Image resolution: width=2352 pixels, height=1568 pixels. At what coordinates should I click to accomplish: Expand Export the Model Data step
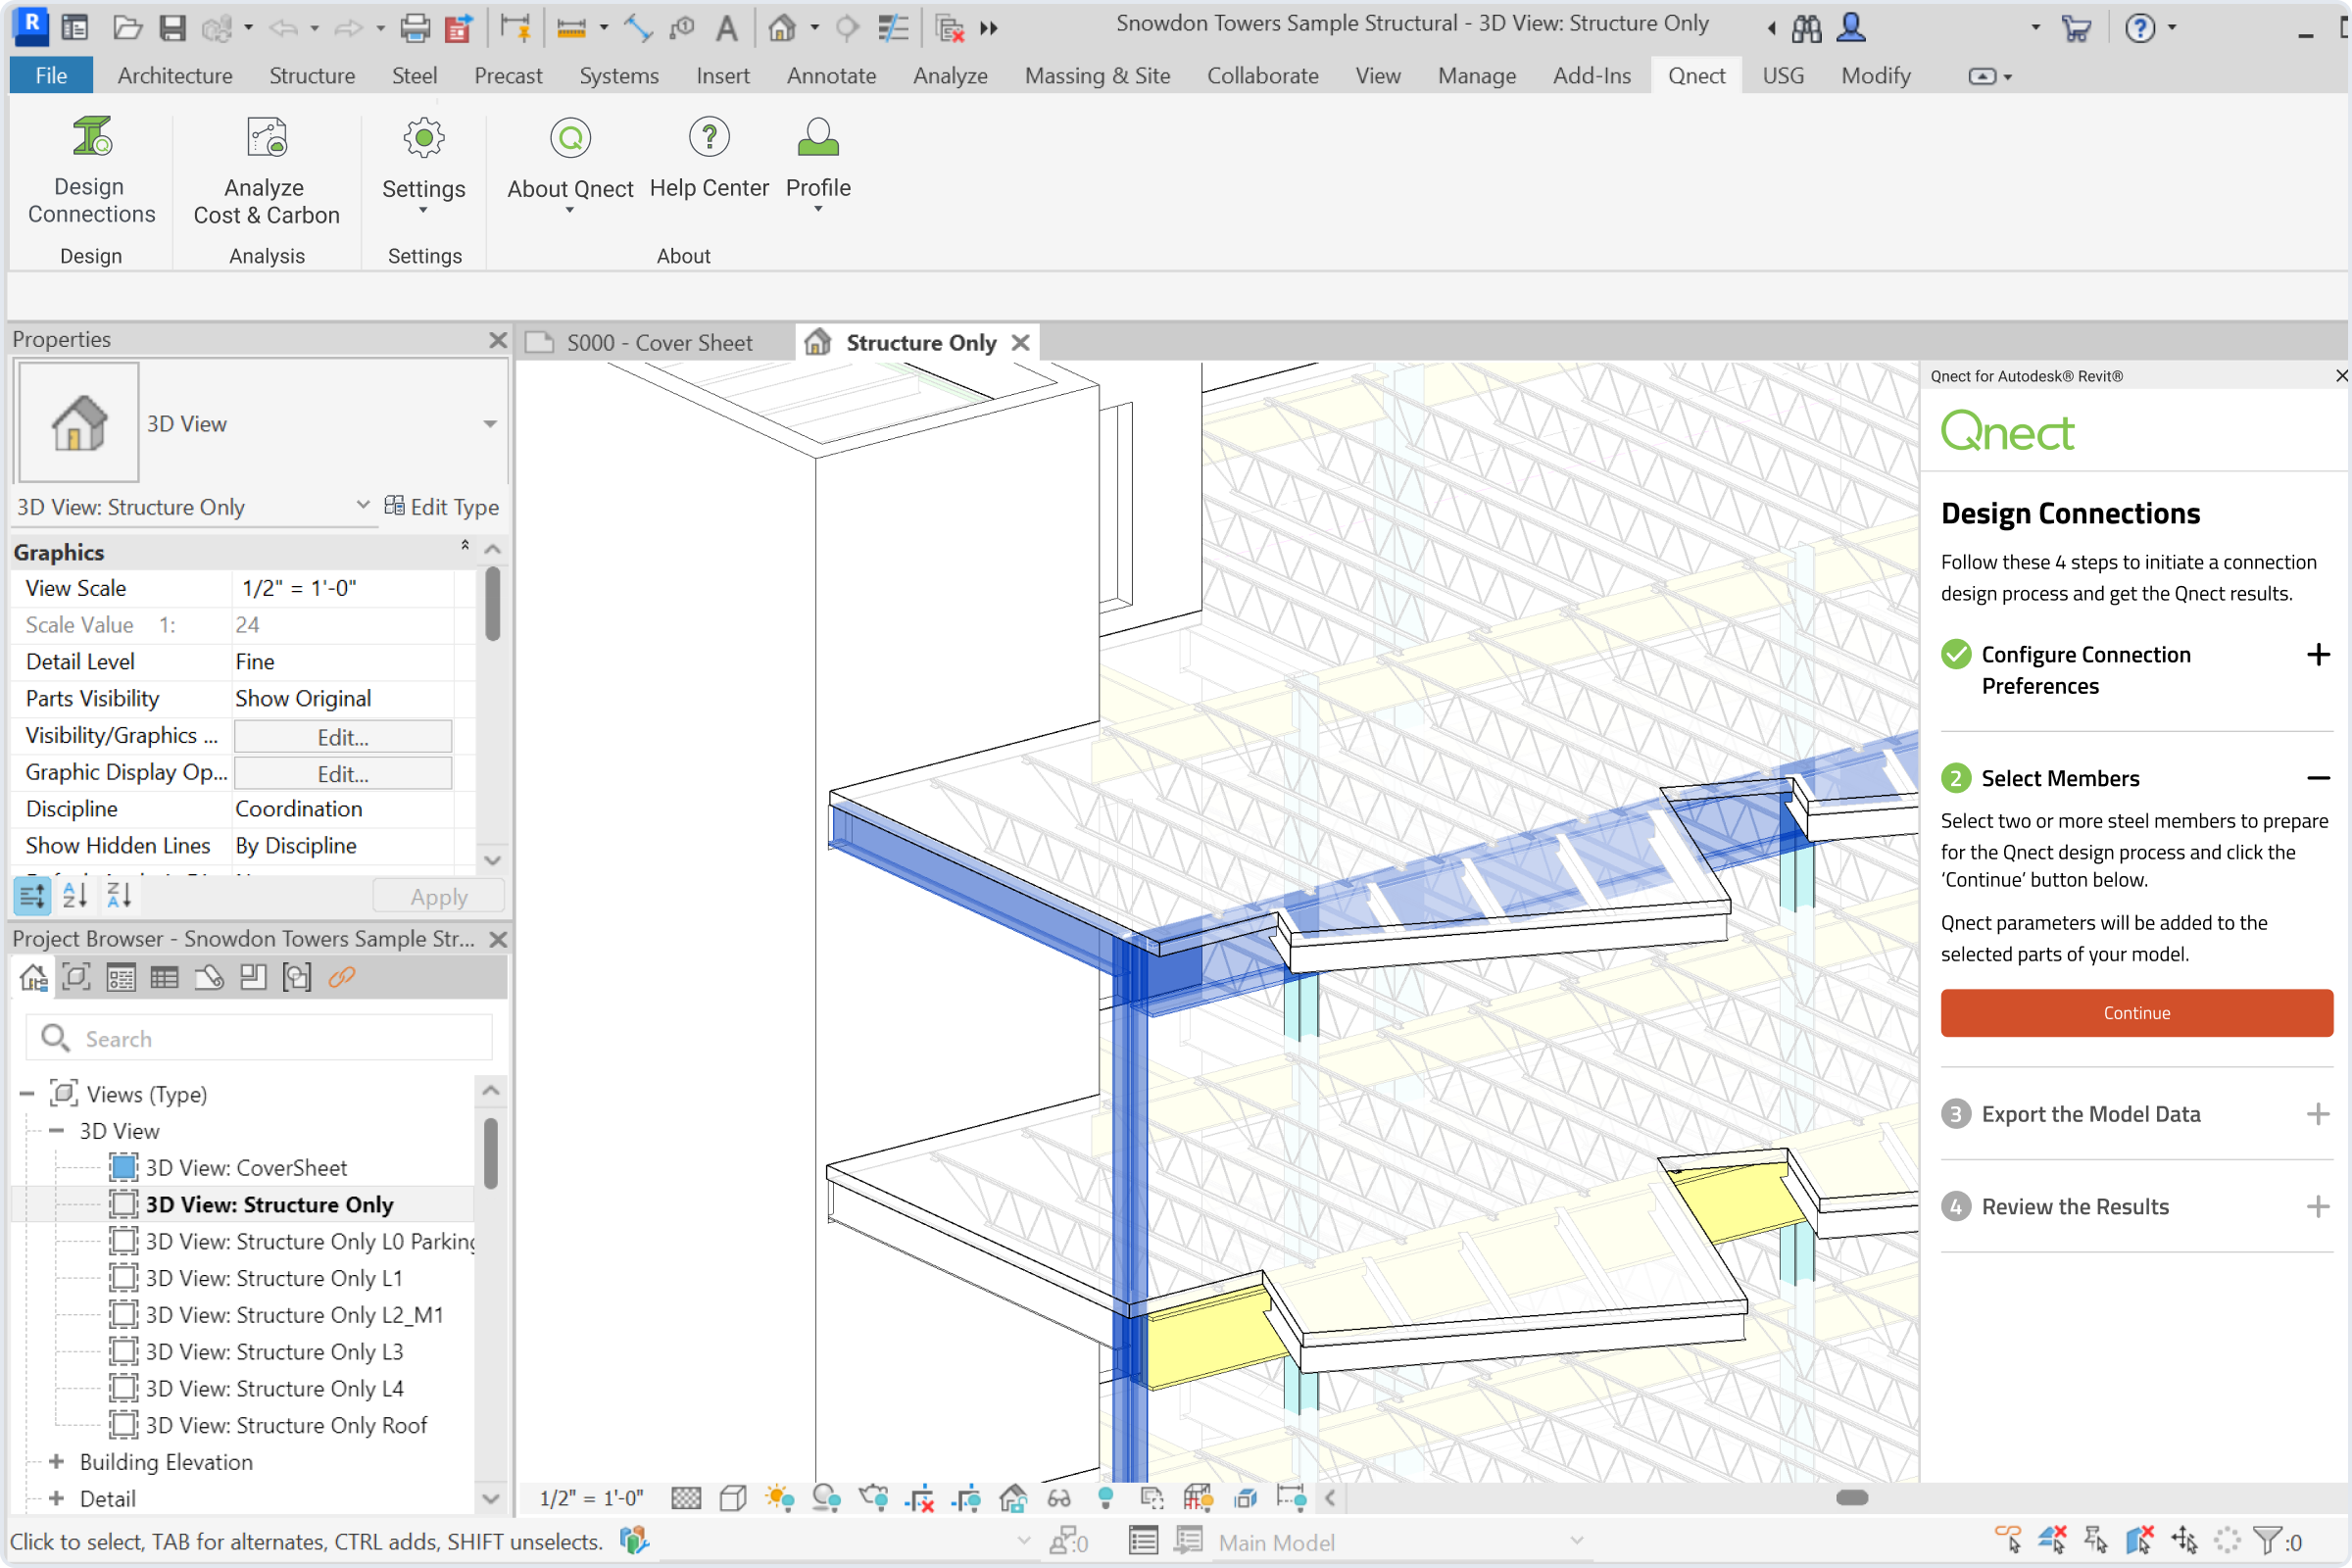point(2317,1114)
